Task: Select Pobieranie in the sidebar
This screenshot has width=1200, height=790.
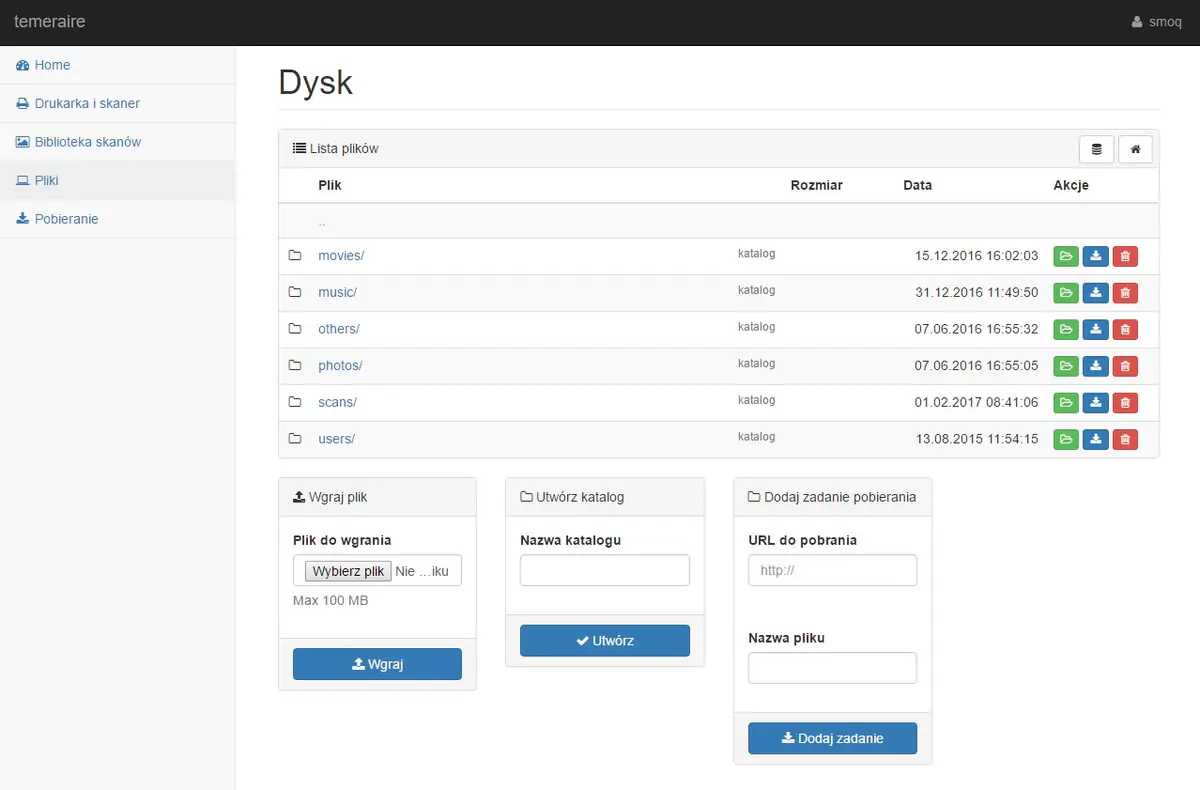Action: (66, 219)
